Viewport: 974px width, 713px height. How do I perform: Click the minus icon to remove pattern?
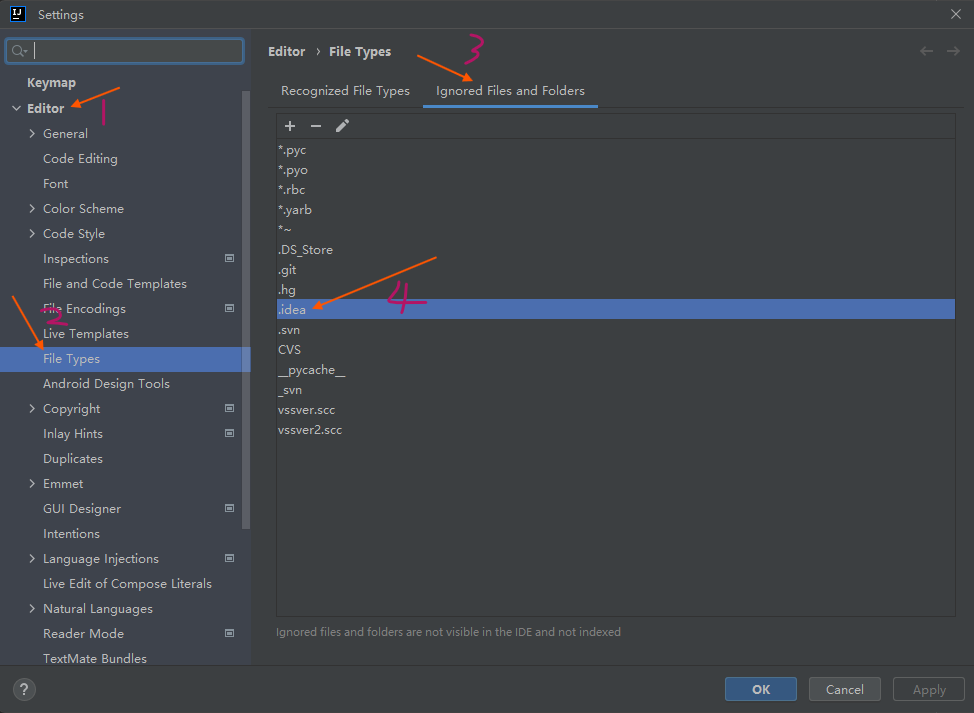316,126
